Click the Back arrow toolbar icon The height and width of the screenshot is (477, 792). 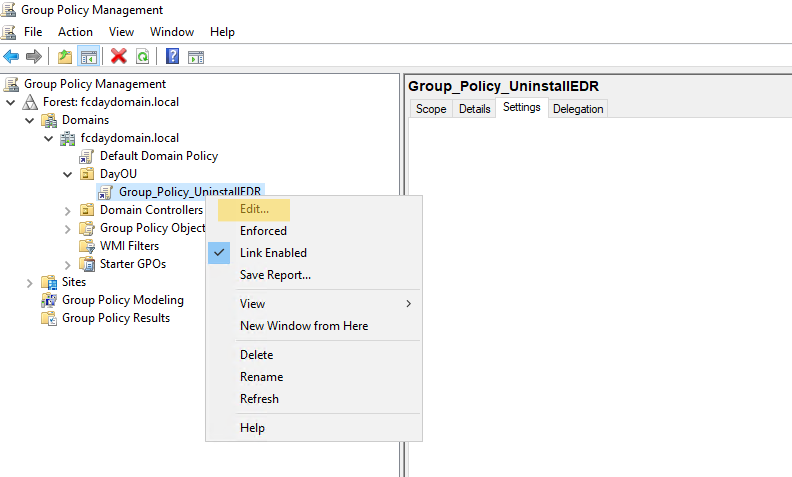click(11, 56)
